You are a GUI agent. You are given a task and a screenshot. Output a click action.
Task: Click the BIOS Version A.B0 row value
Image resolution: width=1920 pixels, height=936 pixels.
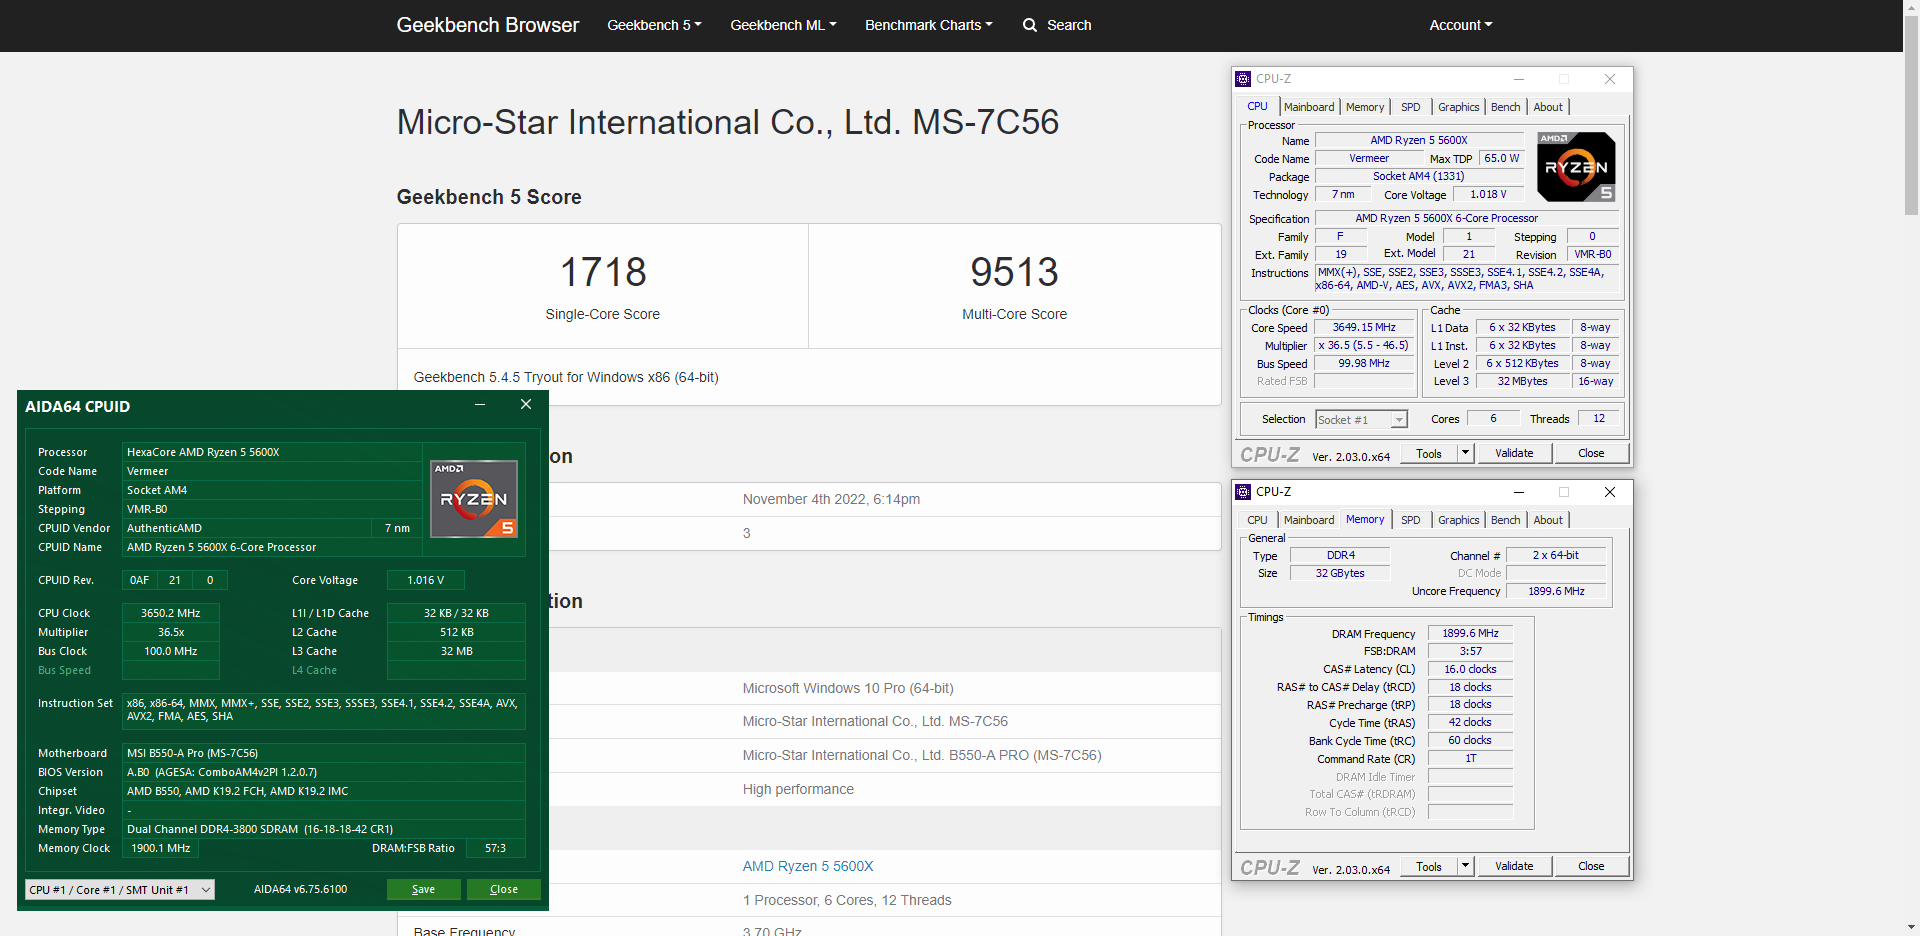324,773
